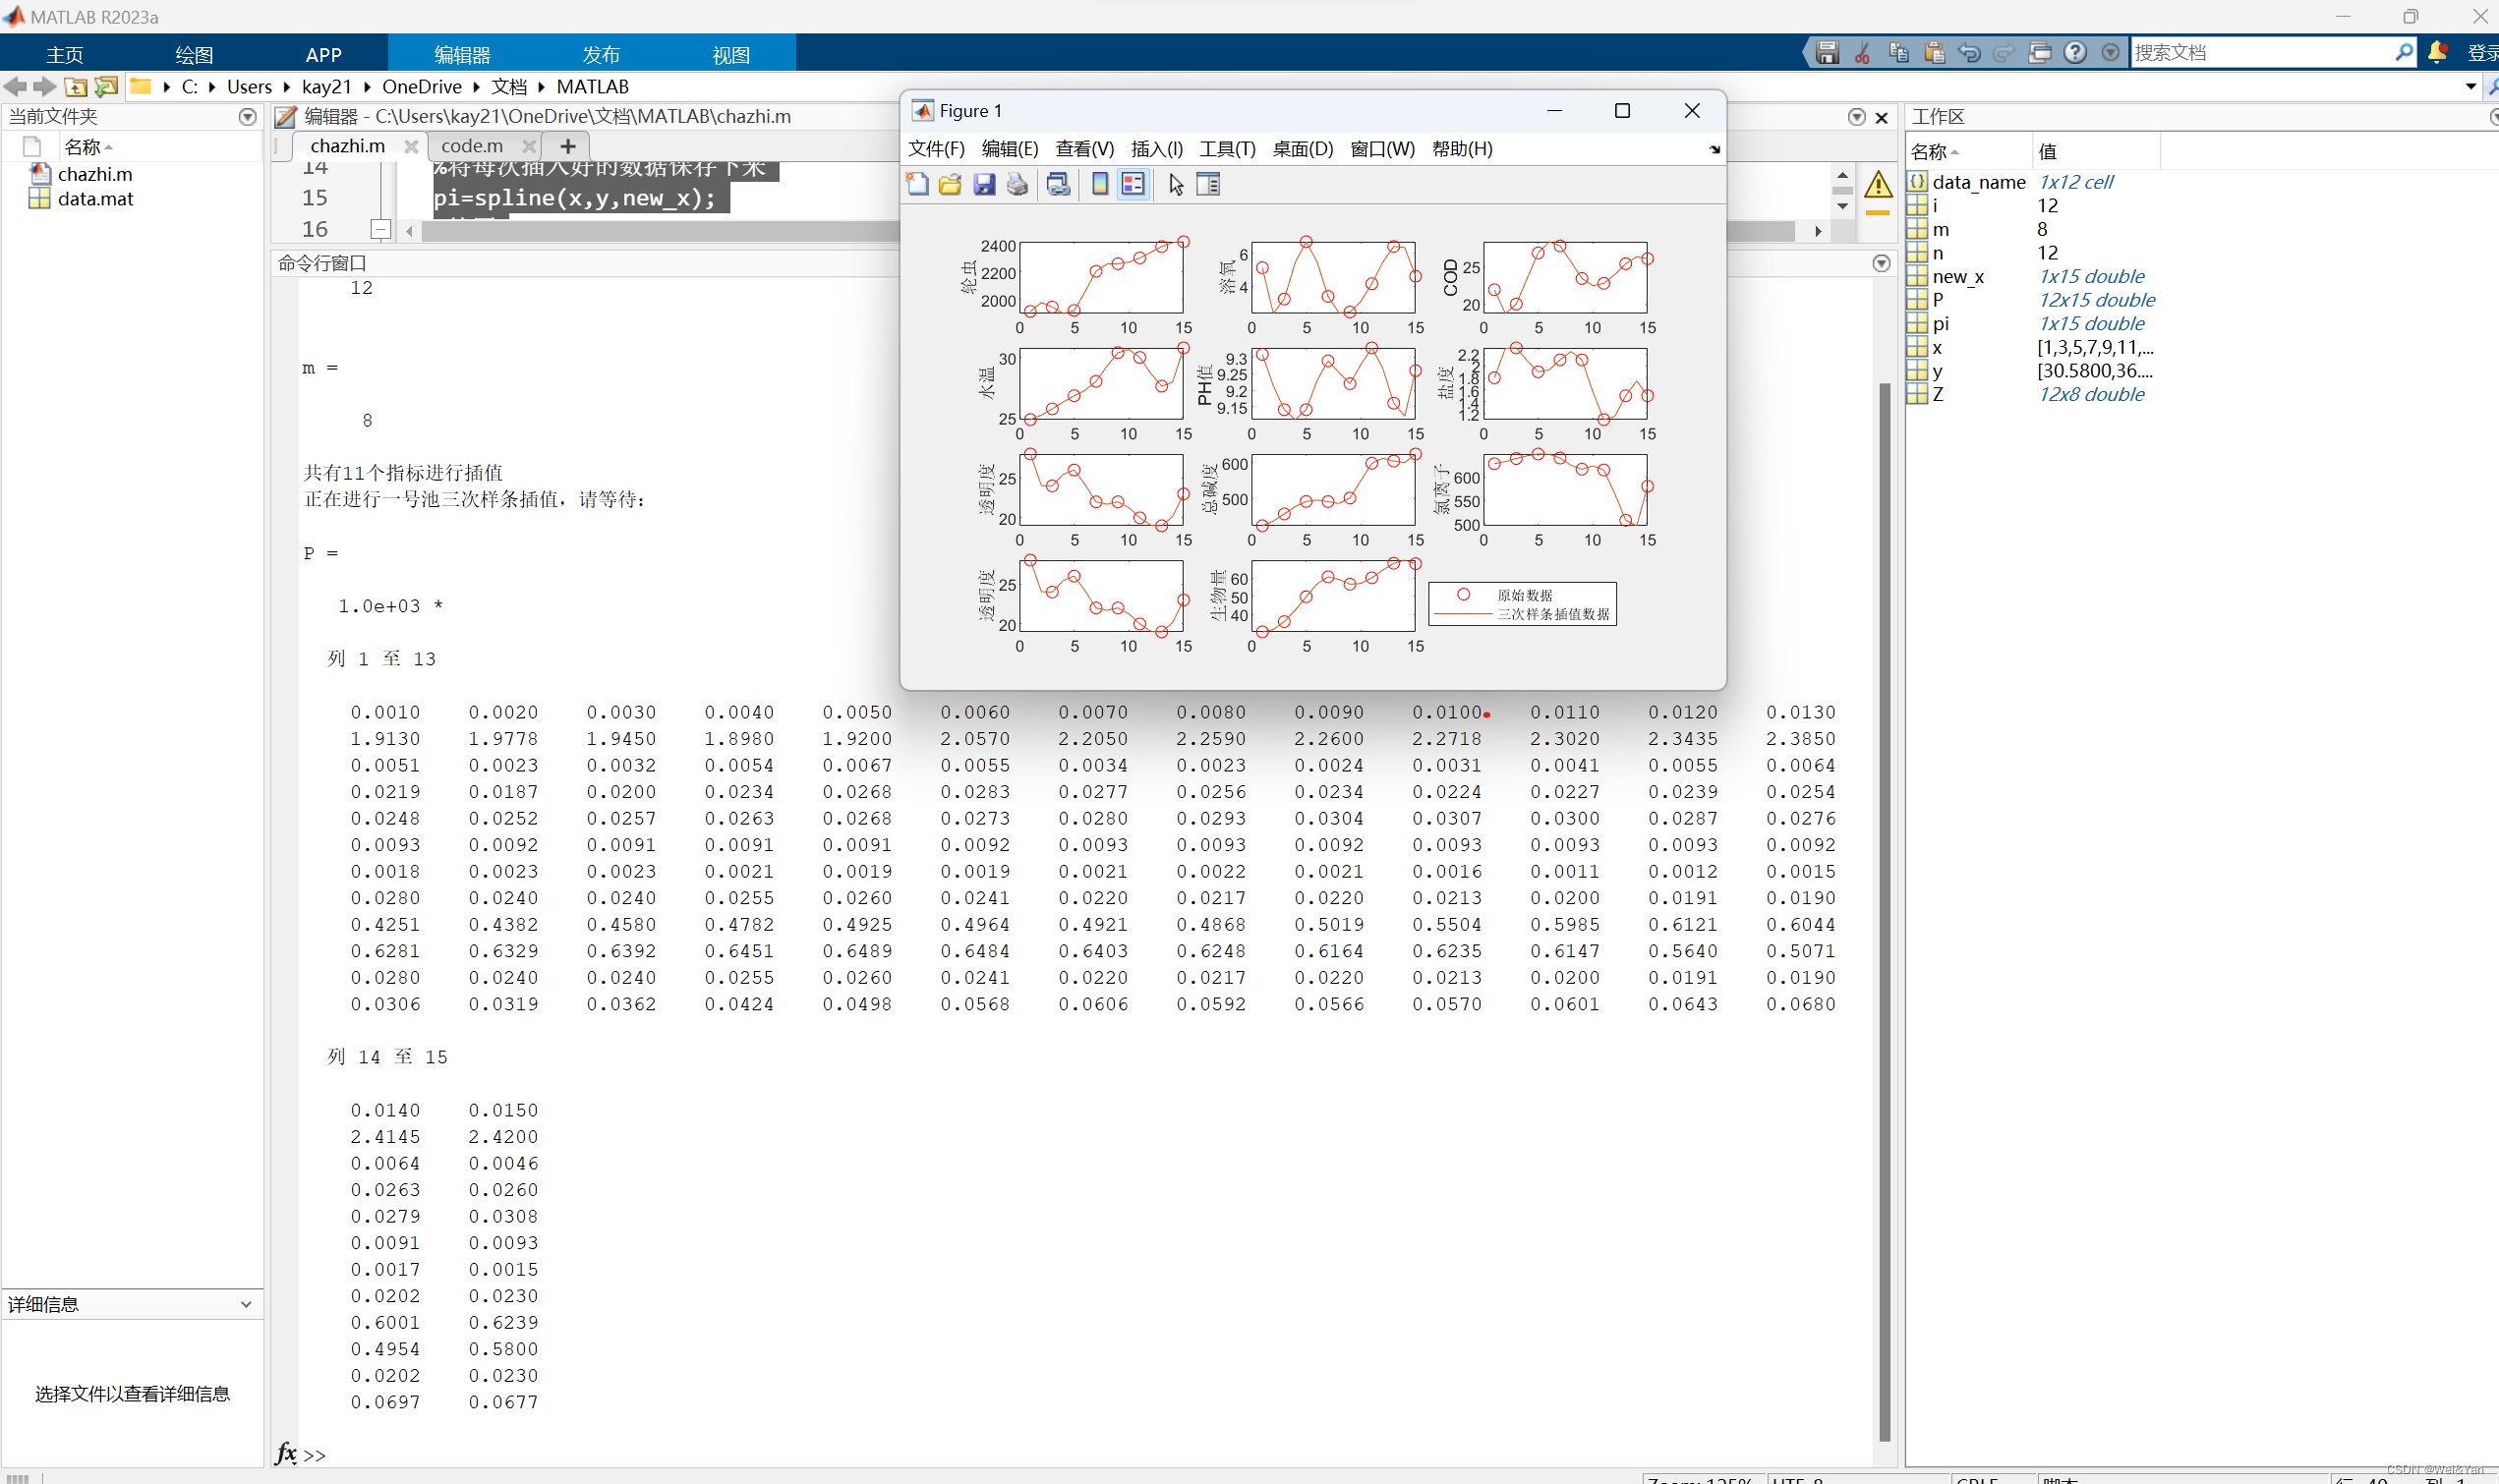Switch to the 视图 ribbon tab

(x=731, y=55)
